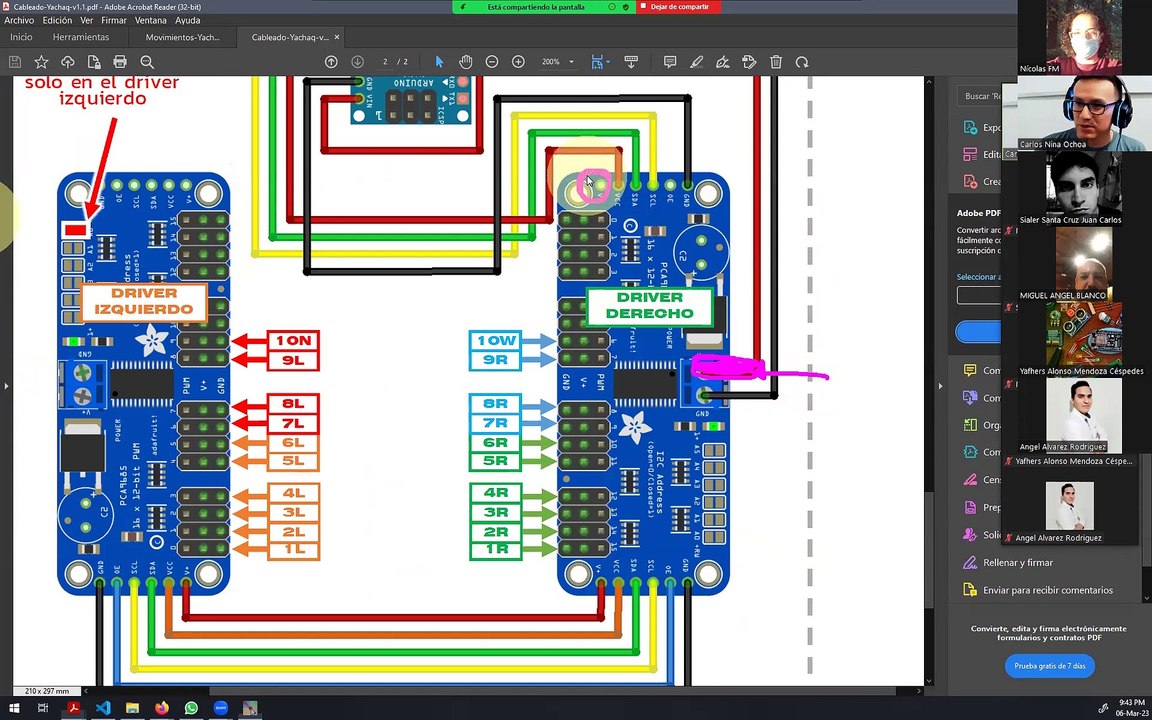This screenshot has width=1152, height=720.
Task: Collapse the right tools pane arrow
Action: point(940,386)
